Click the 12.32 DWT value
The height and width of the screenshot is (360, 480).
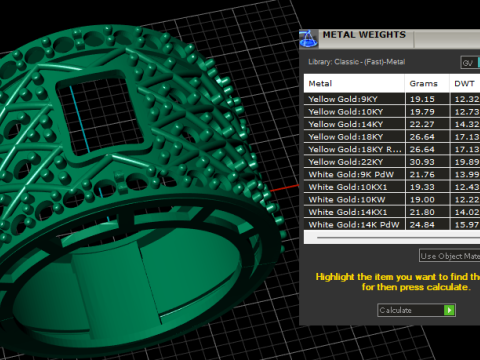point(467,99)
